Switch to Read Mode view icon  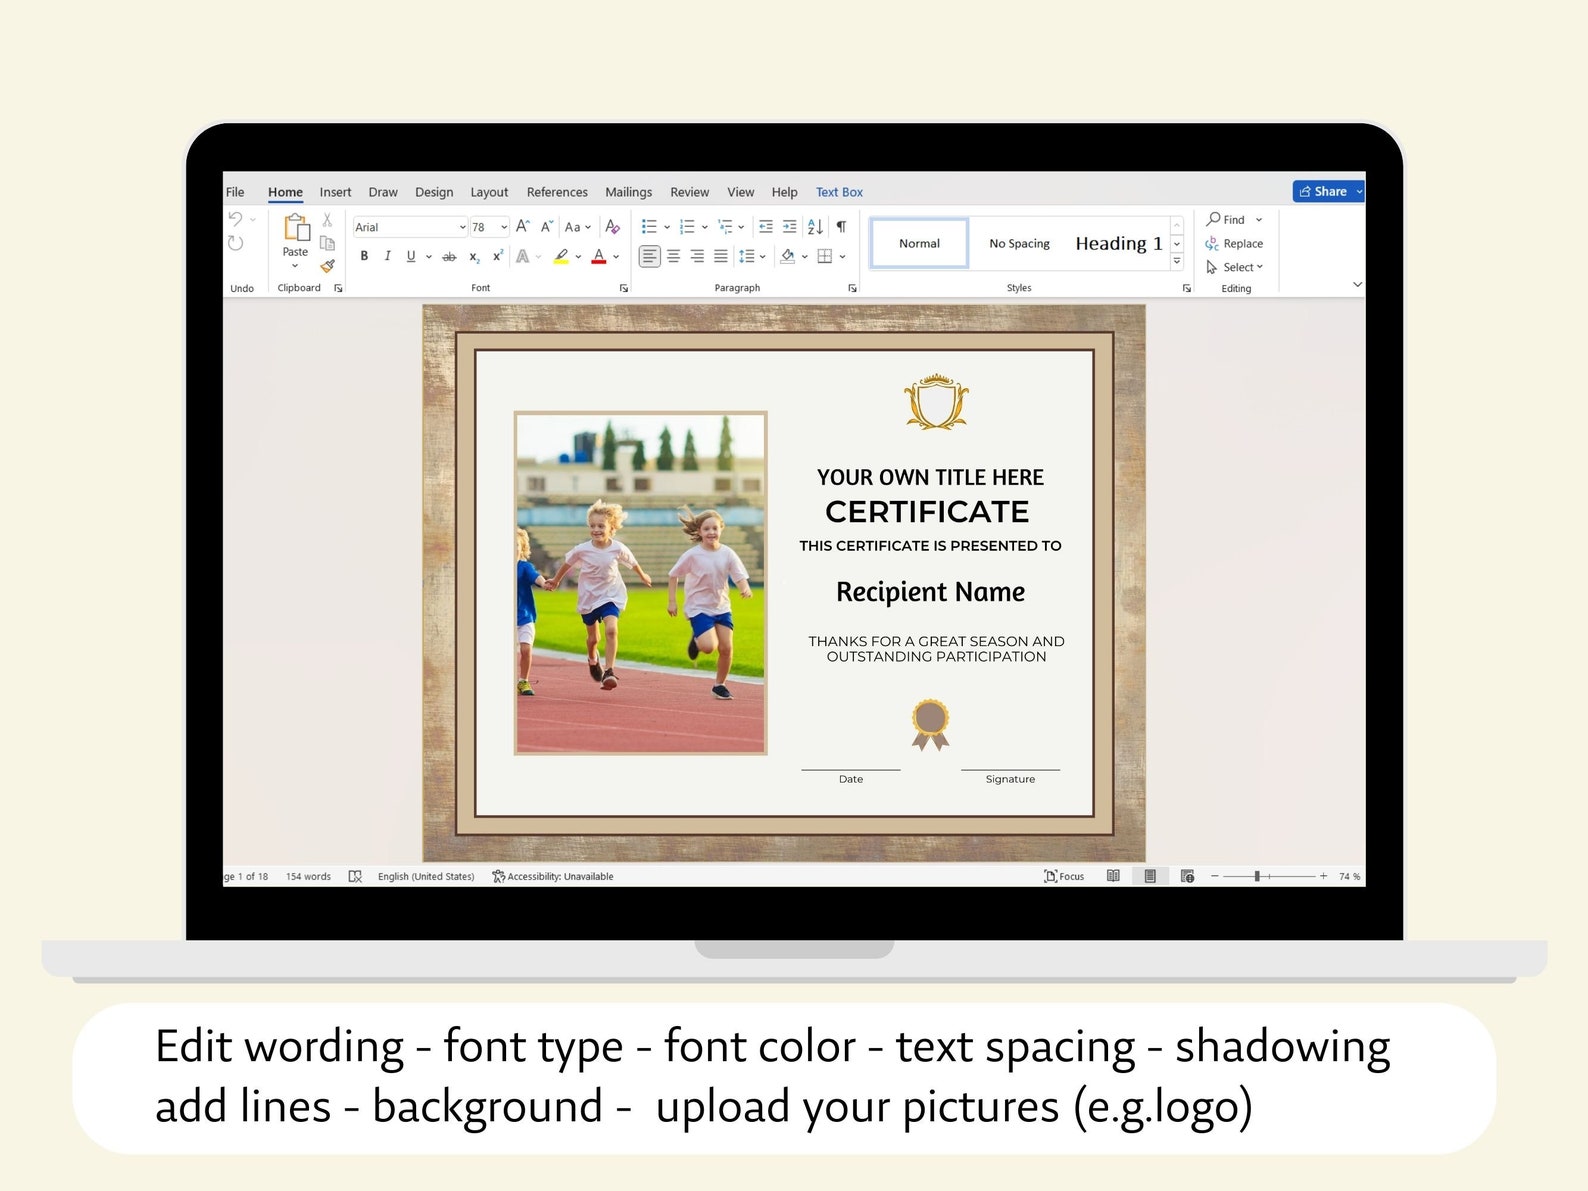[1113, 876]
